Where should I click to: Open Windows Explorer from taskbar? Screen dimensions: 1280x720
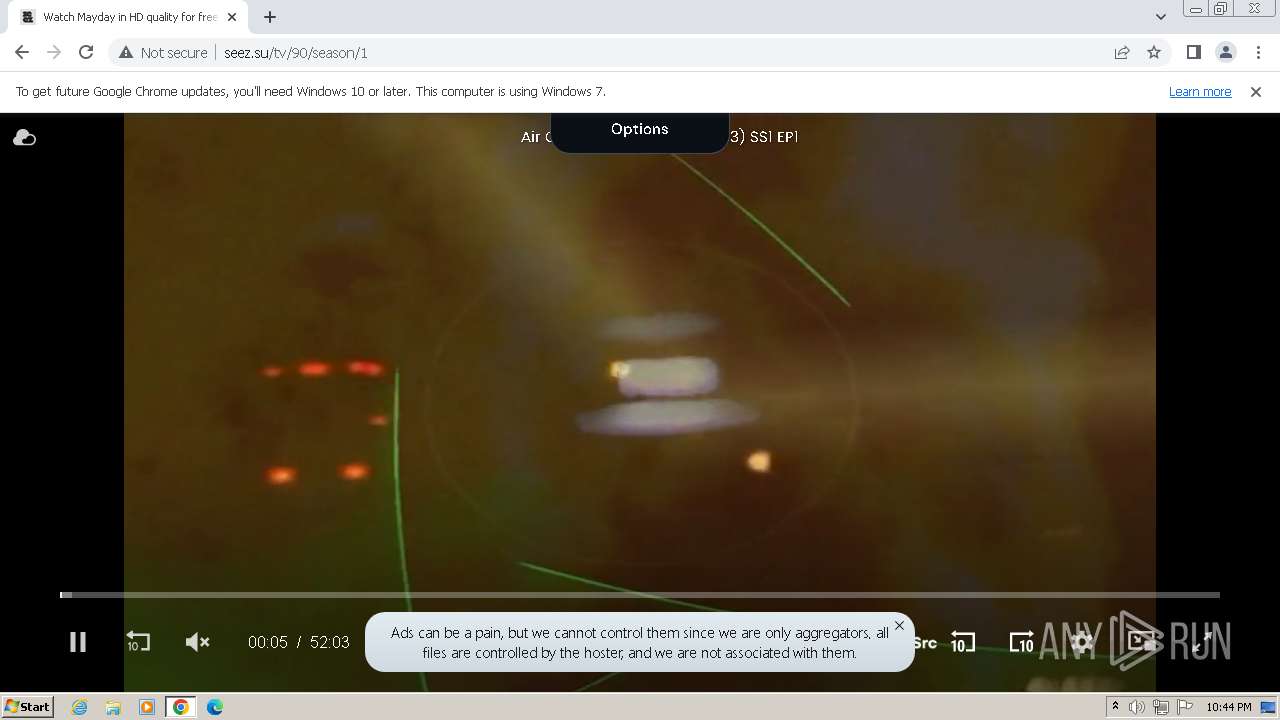point(113,707)
